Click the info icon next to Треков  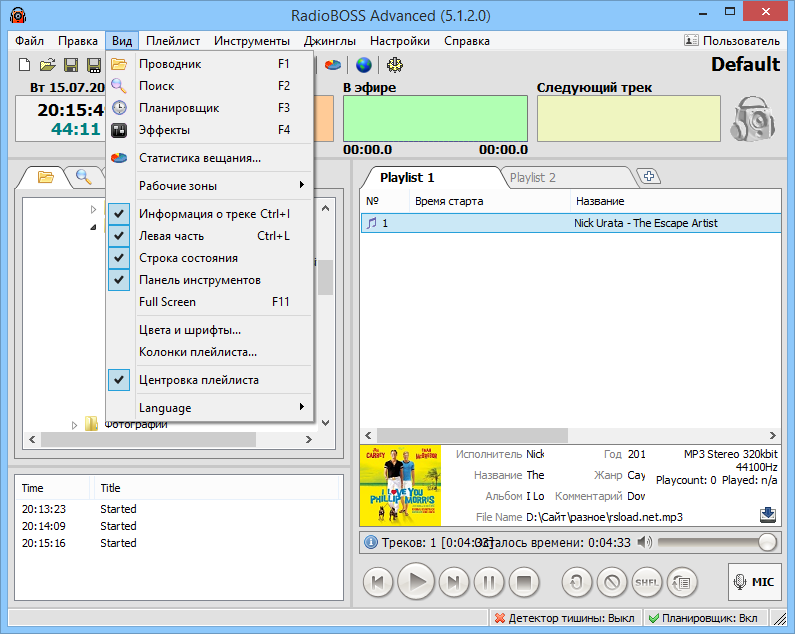[x=371, y=542]
